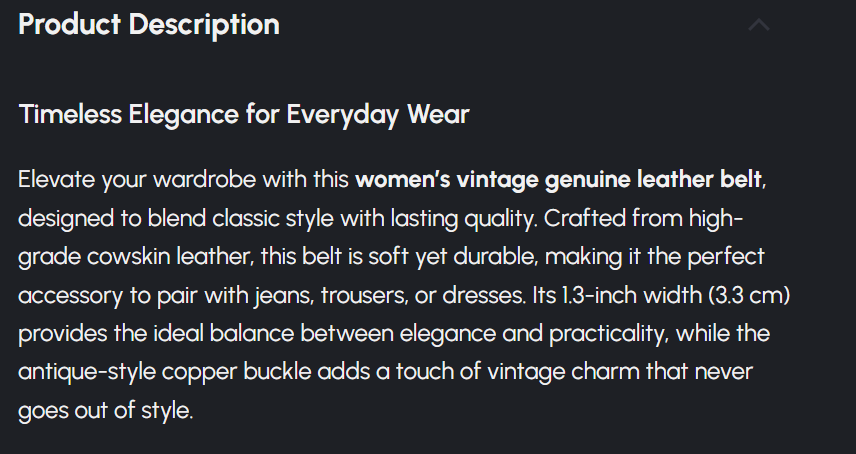Click the (3.3 cm) measurement text
The width and height of the screenshot is (856, 454).
tap(749, 296)
